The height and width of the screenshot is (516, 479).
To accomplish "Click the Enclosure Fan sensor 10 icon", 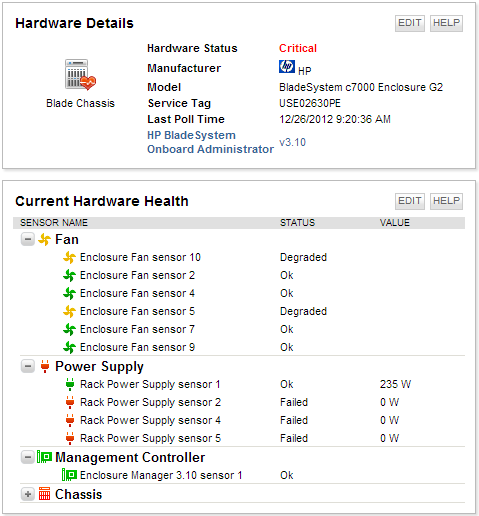I will pos(69,257).
